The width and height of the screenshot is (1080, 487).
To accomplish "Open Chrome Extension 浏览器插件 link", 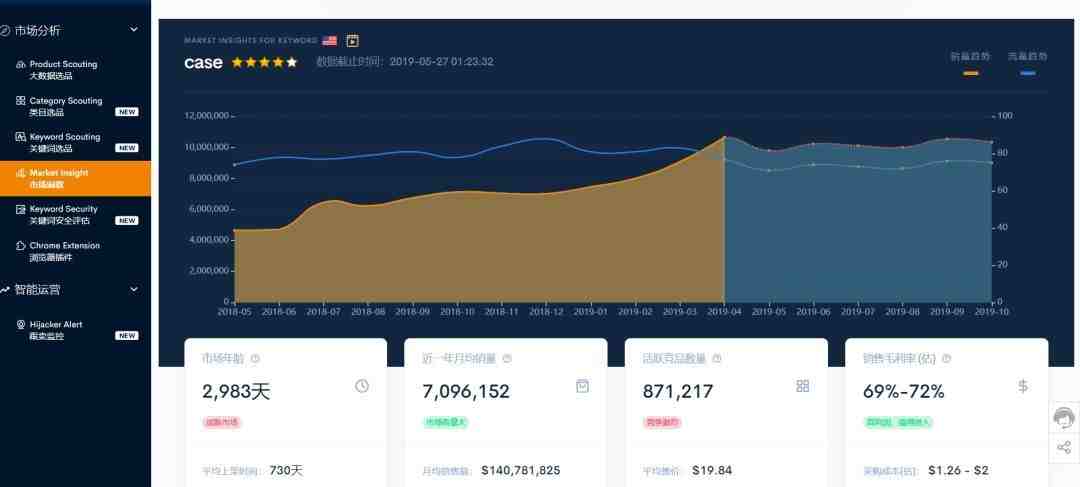I will tap(64, 251).
